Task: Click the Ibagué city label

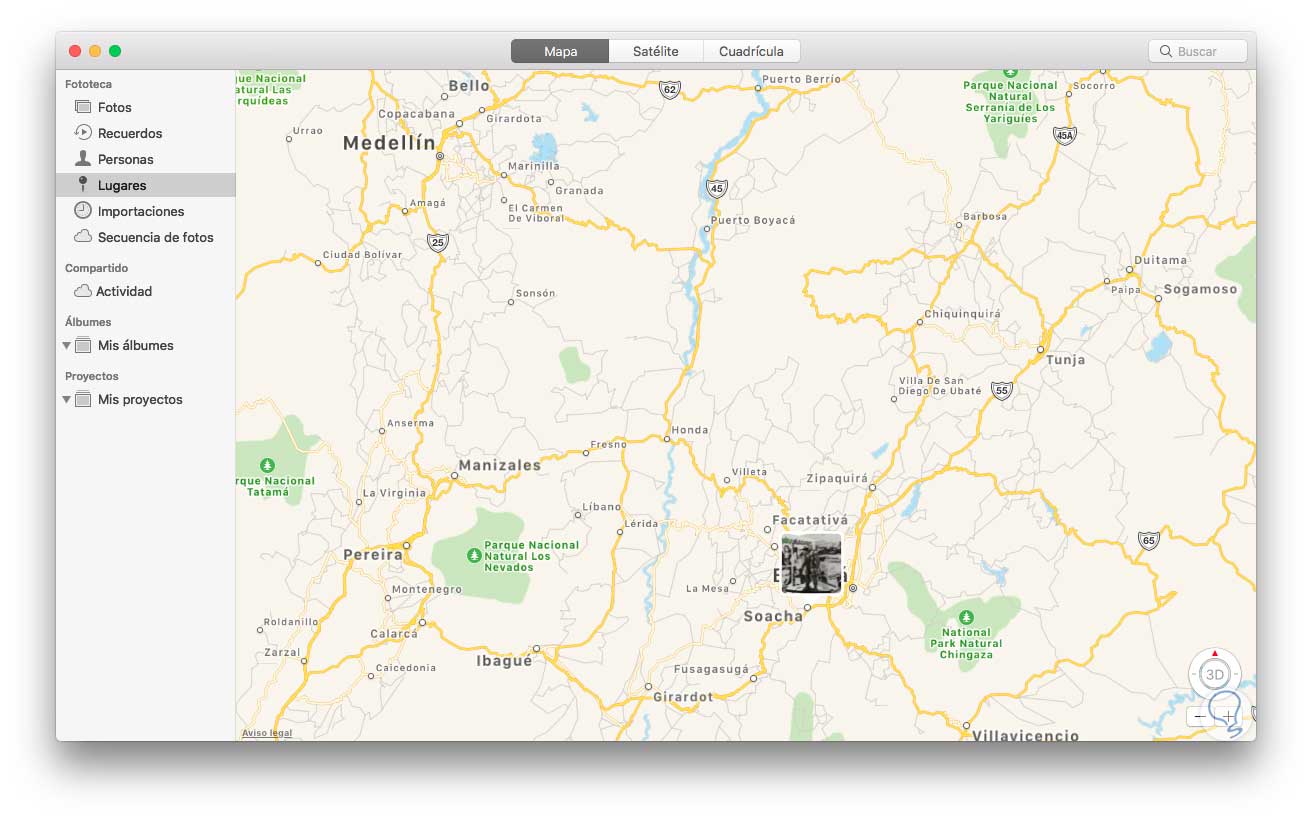Action: coord(504,661)
